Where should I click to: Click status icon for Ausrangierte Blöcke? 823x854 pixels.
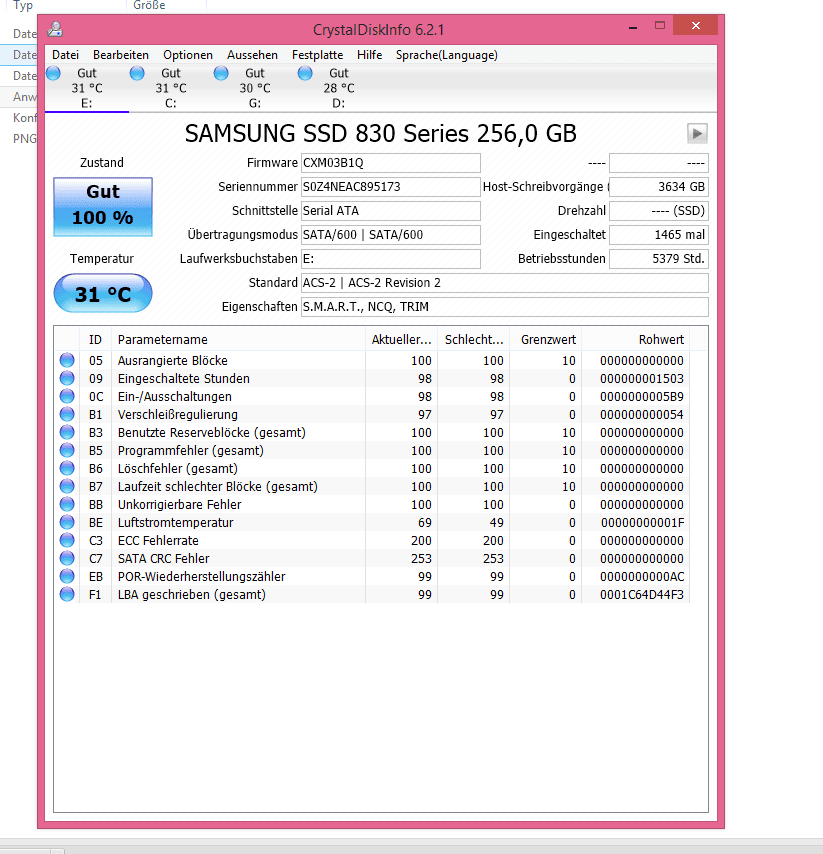(67, 360)
